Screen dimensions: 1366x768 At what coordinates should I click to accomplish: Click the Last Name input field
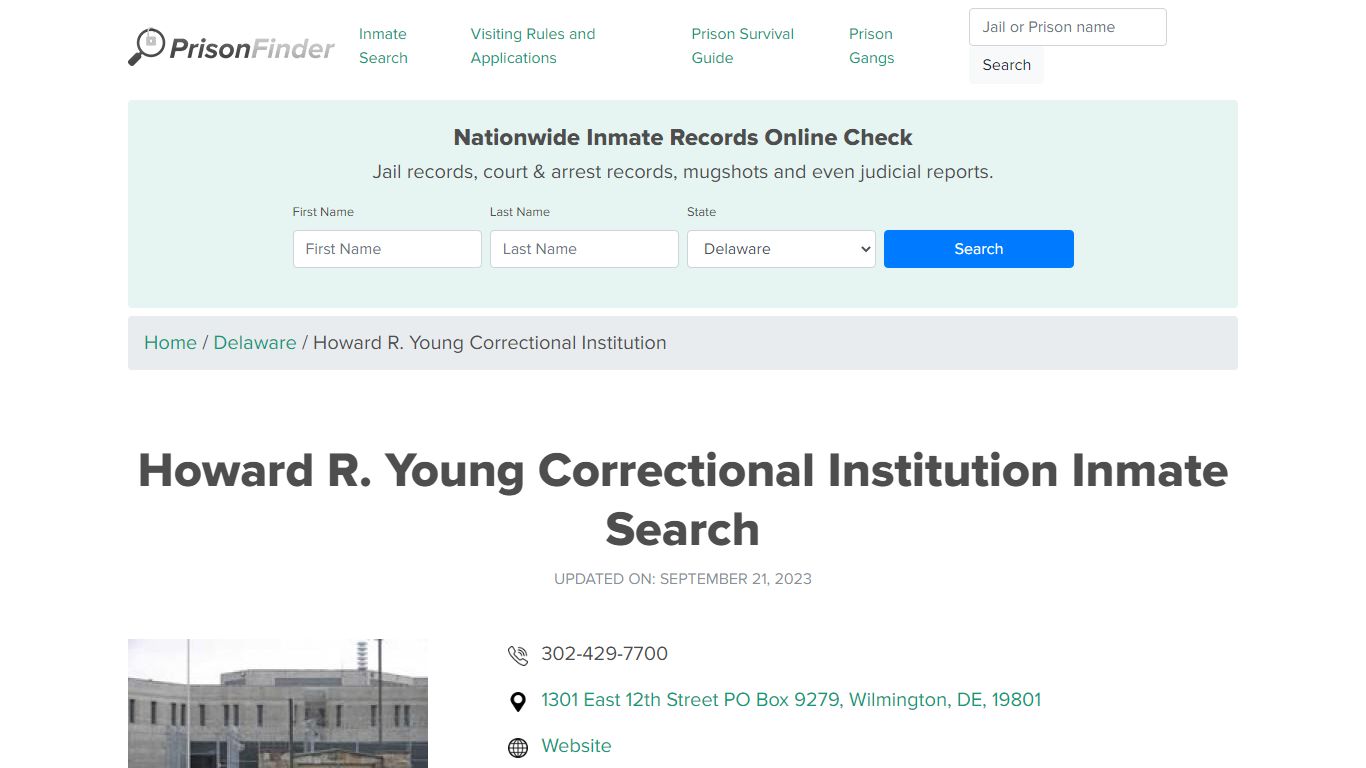coord(584,249)
